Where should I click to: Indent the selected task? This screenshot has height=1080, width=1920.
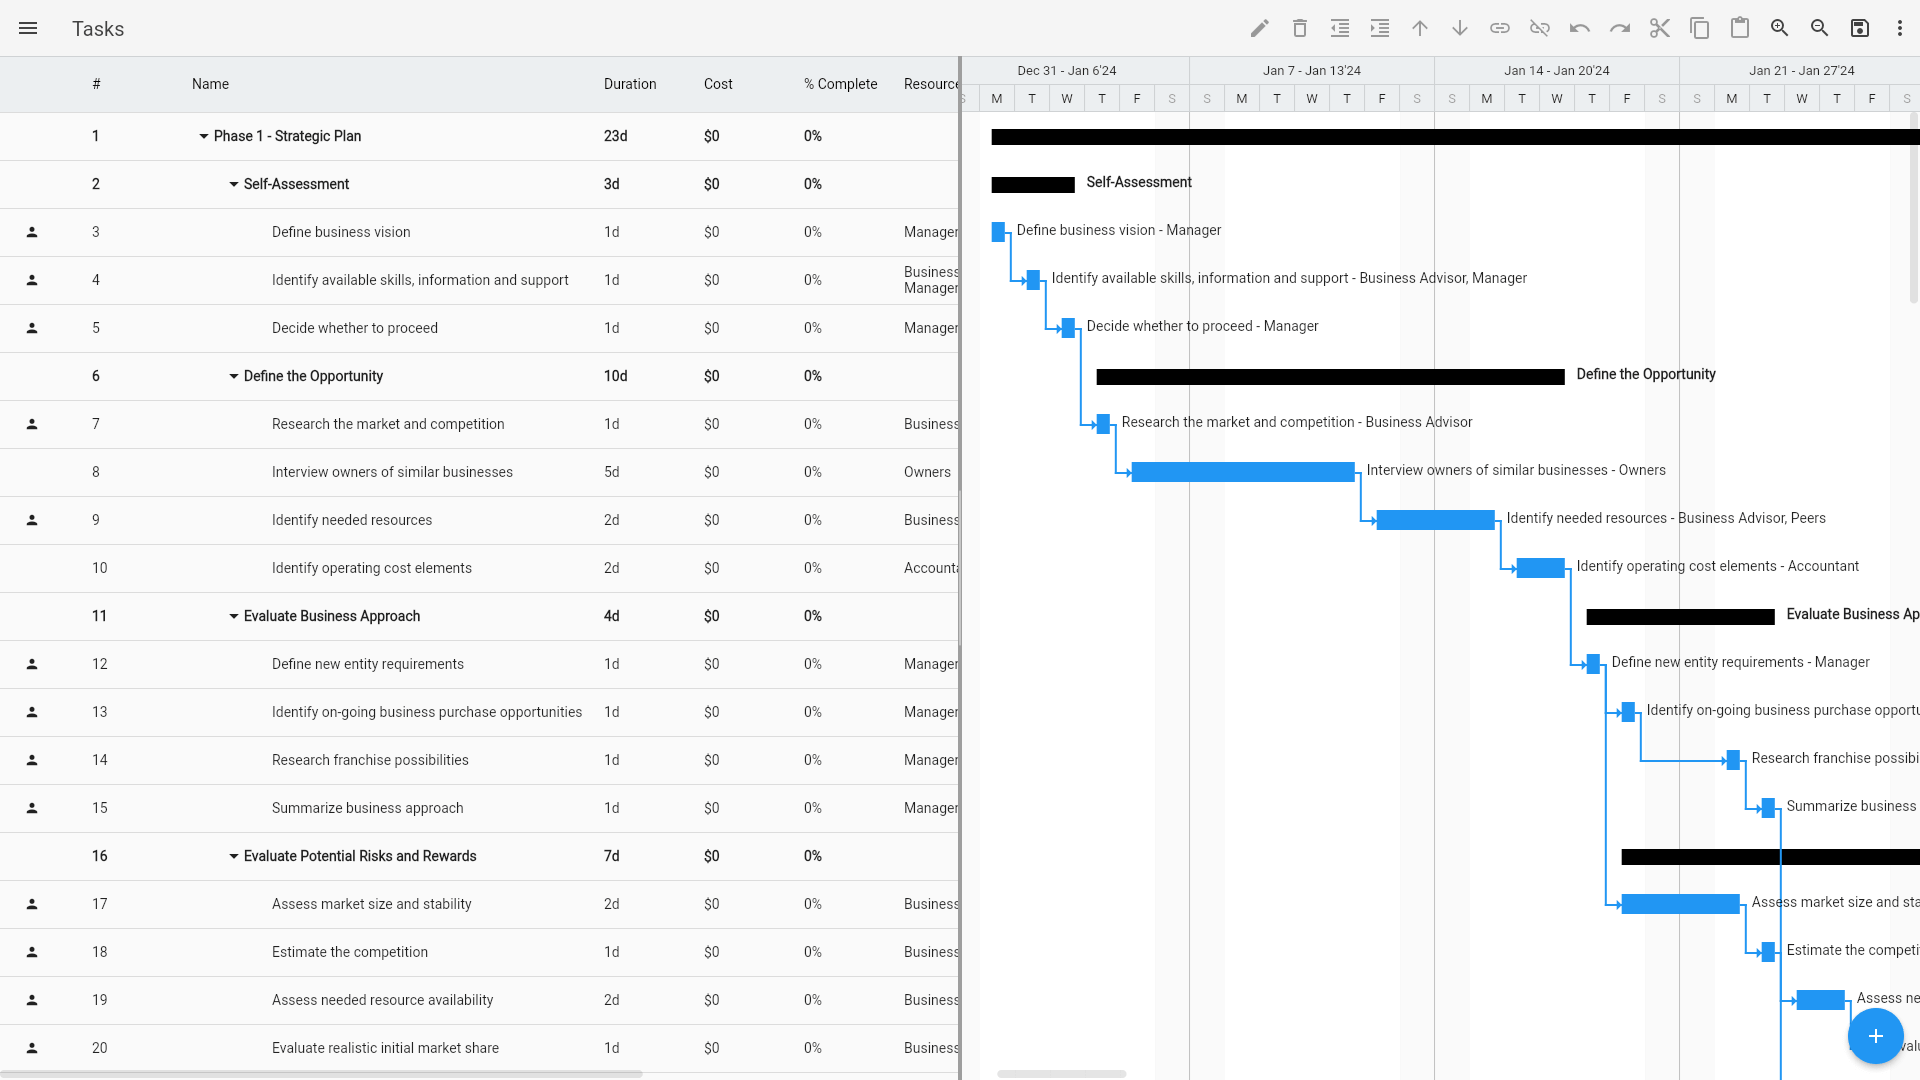pyautogui.click(x=1380, y=28)
